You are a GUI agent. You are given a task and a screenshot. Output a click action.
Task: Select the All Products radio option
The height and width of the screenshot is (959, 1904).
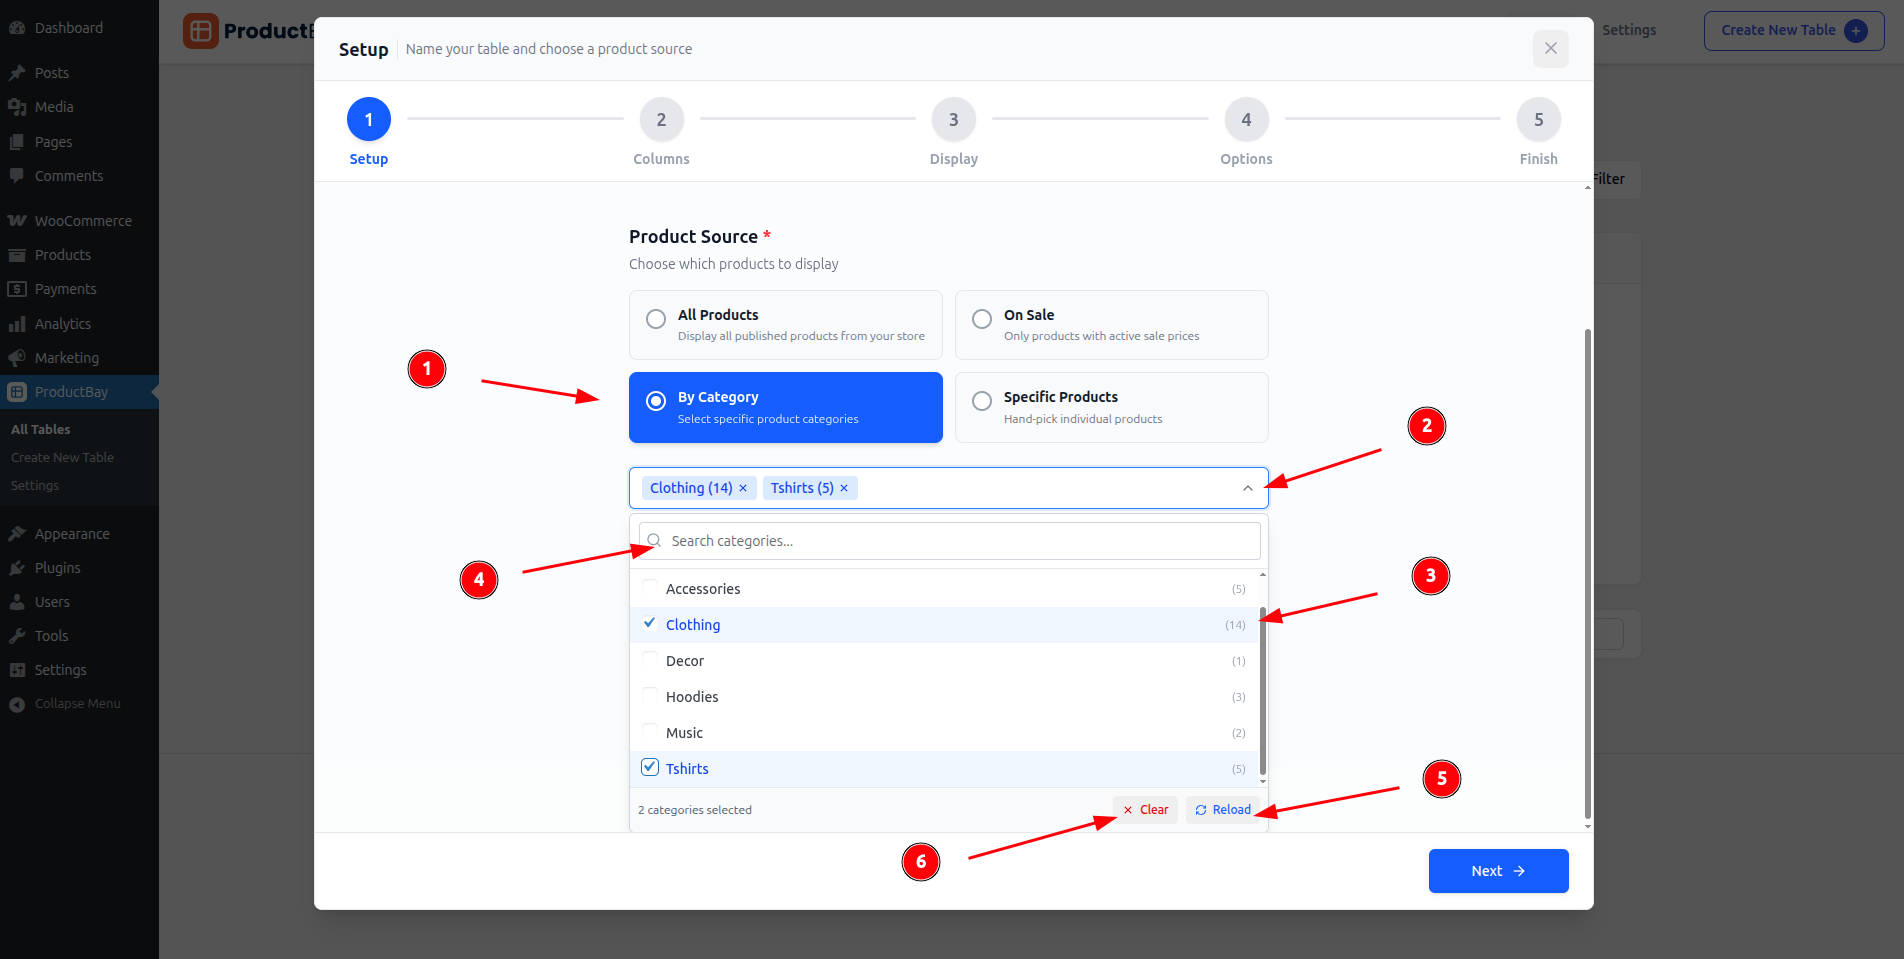[x=656, y=319]
